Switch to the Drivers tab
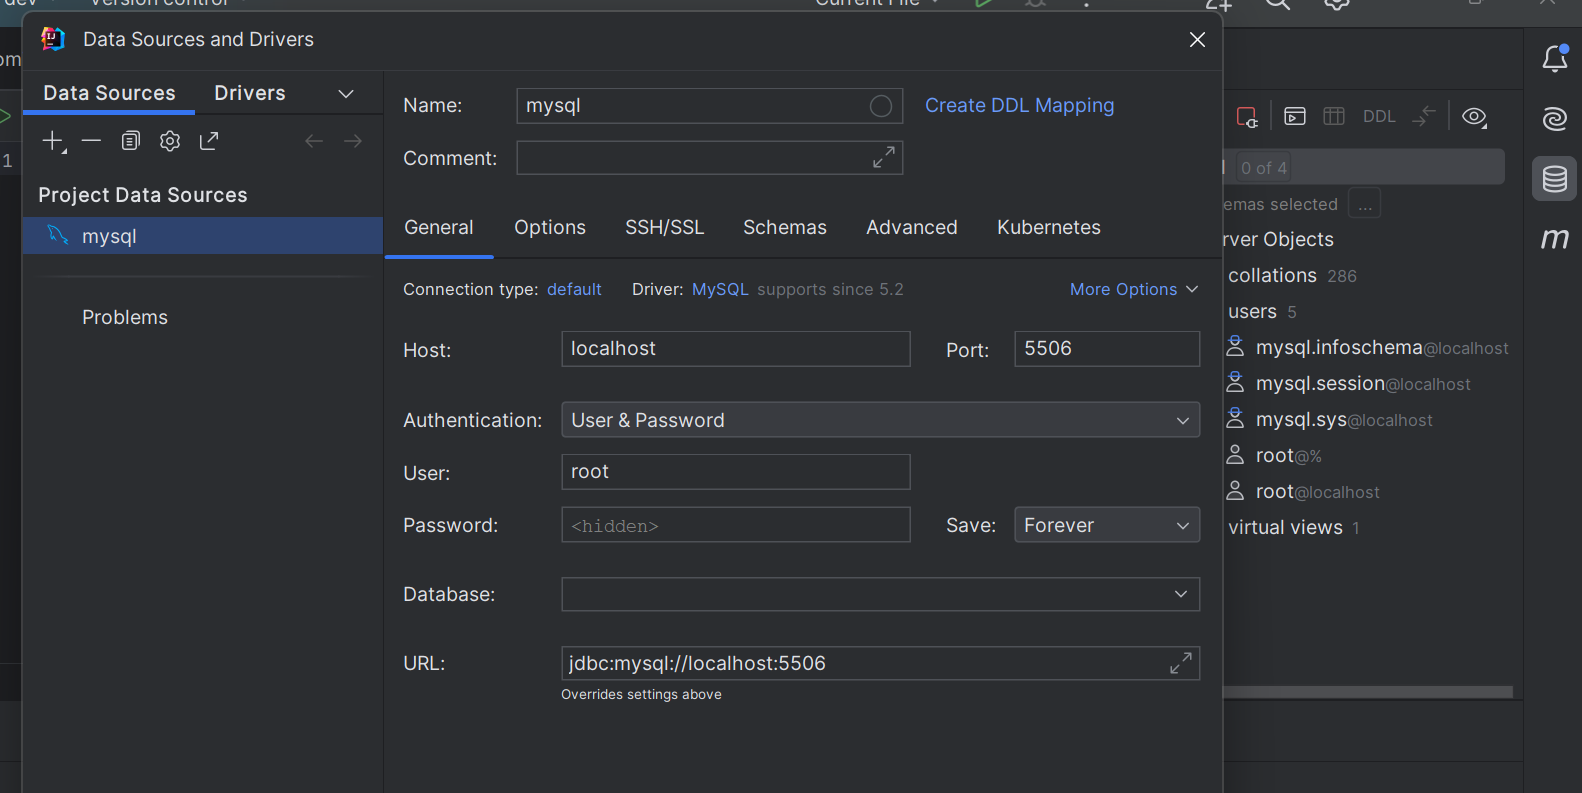Image resolution: width=1582 pixels, height=793 pixels. [x=250, y=93]
